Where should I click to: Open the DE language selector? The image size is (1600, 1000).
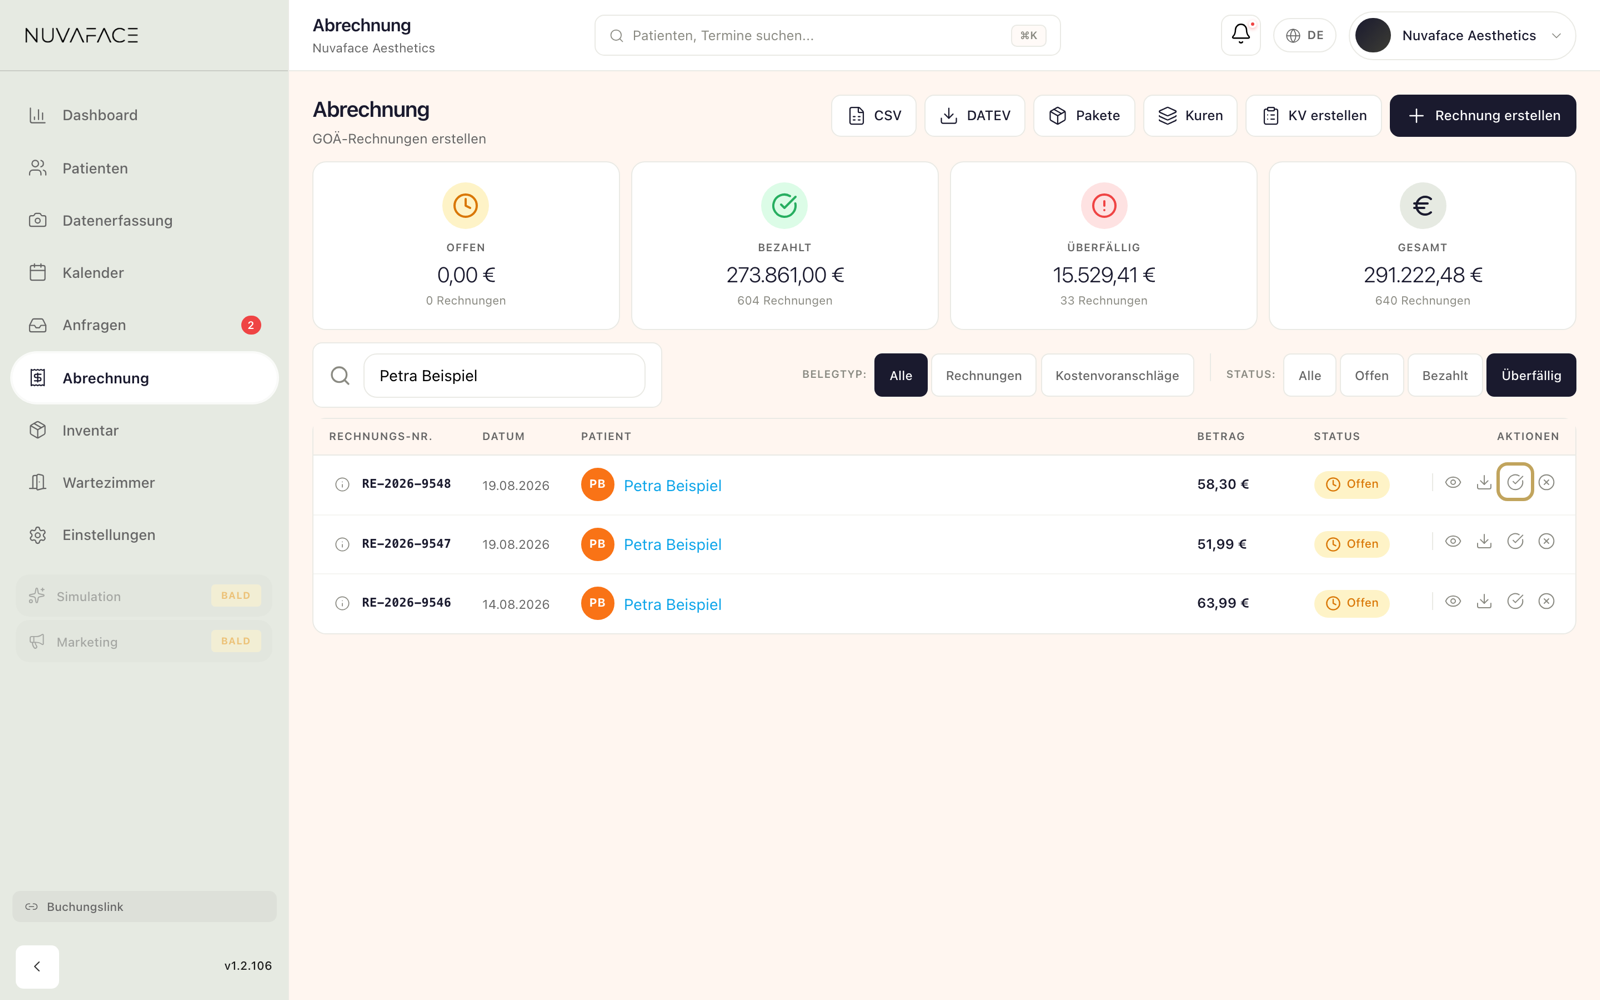(x=1305, y=36)
